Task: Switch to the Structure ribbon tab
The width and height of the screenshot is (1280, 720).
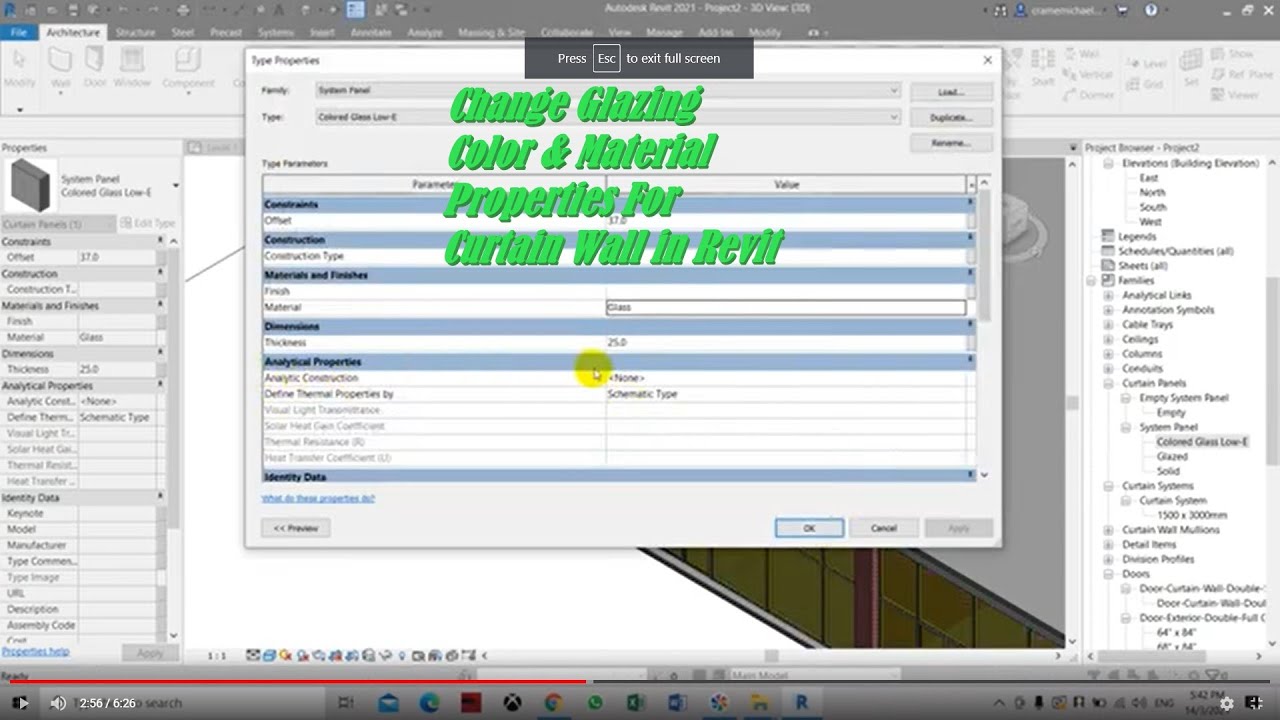Action: pos(135,32)
